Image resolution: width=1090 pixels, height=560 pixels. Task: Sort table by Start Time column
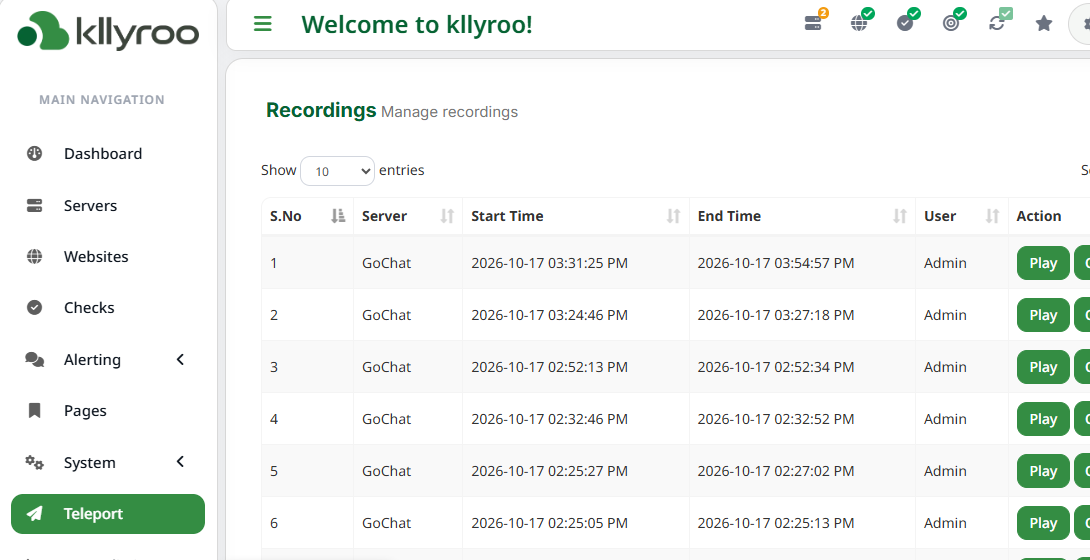576,216
